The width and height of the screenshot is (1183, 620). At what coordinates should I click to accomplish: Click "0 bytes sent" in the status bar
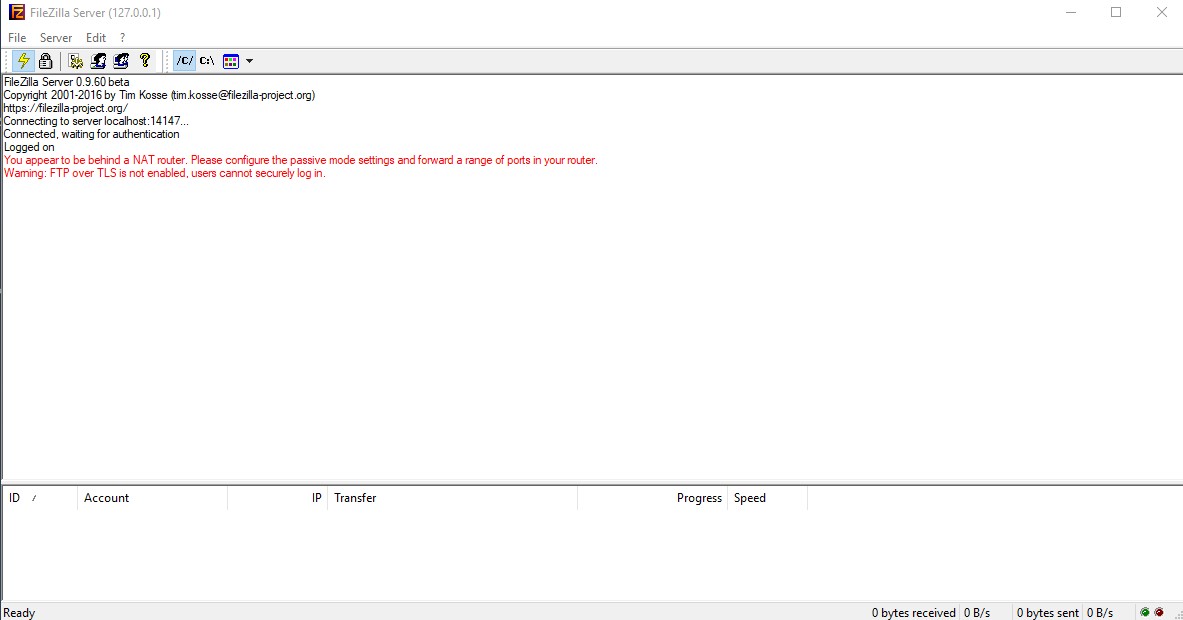coord(1048,613)
